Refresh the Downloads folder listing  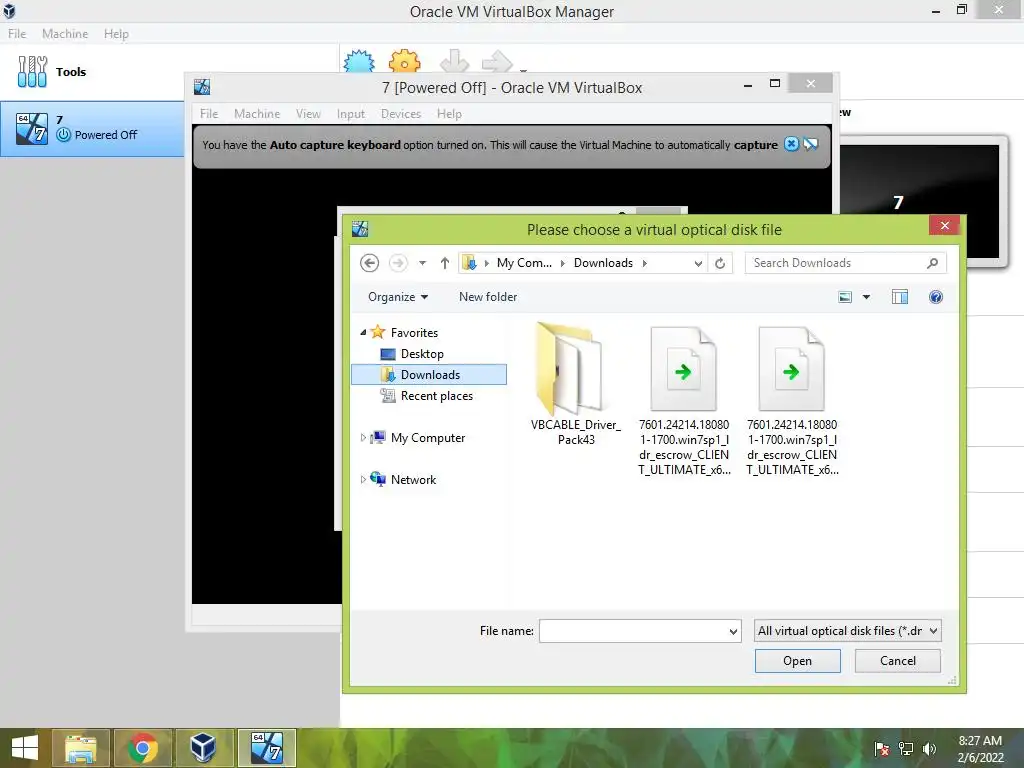pos(720,263)
